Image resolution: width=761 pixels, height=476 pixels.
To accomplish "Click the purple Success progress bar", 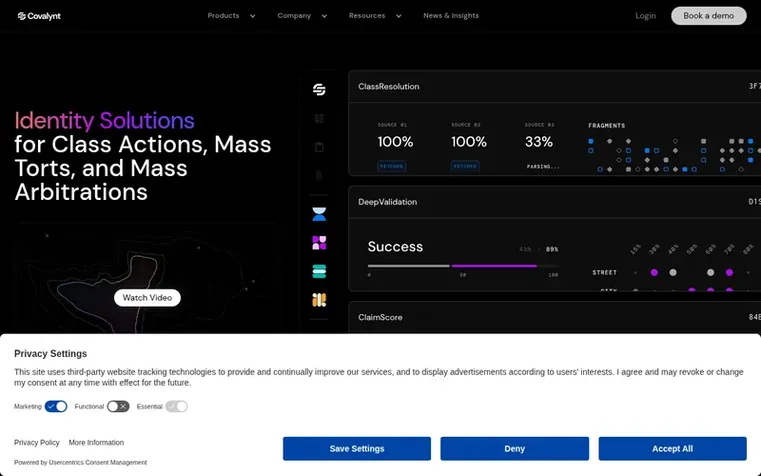I will coord(494,266).
